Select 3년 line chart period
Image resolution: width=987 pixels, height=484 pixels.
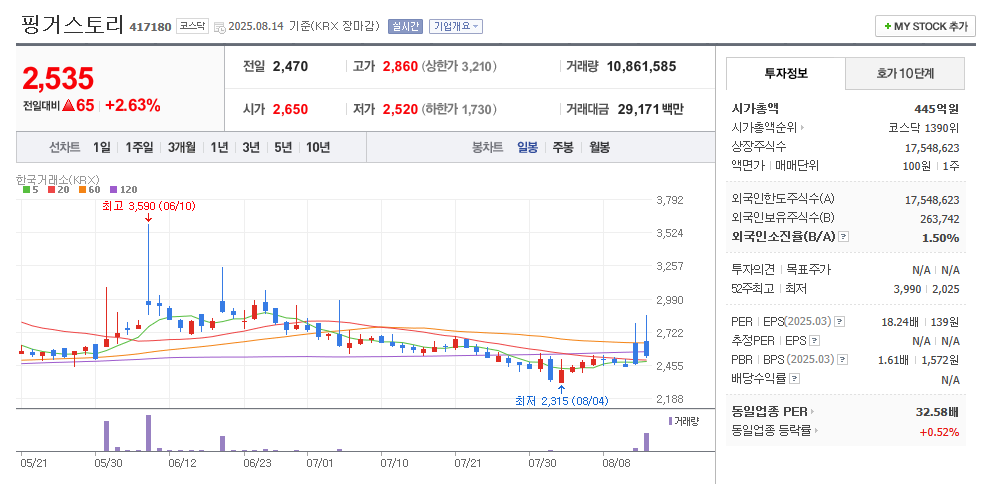(x=251, y=147)
